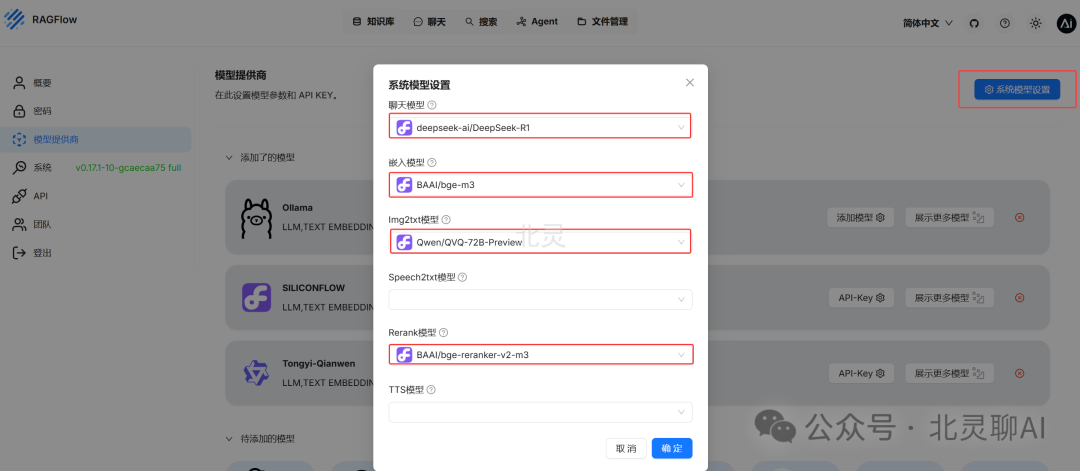Viewport: 1080px width, 471px height.
Task: Delete the Ollama provider with red icon
Action: (1020, 218)
